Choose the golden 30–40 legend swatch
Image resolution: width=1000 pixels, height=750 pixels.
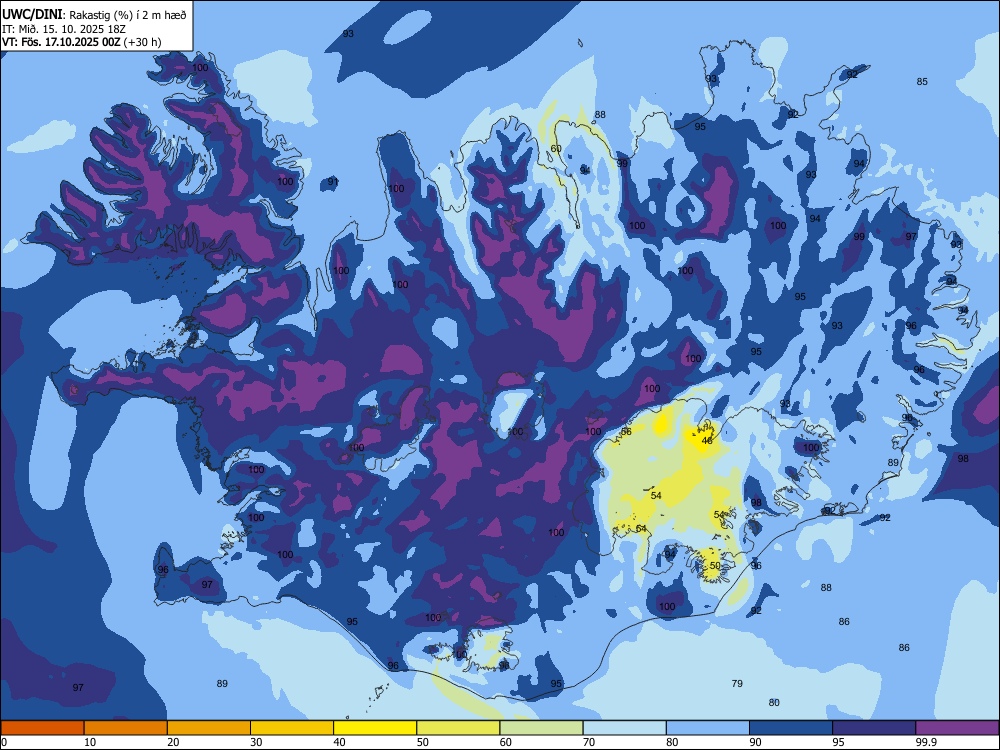tap(292, 728)
